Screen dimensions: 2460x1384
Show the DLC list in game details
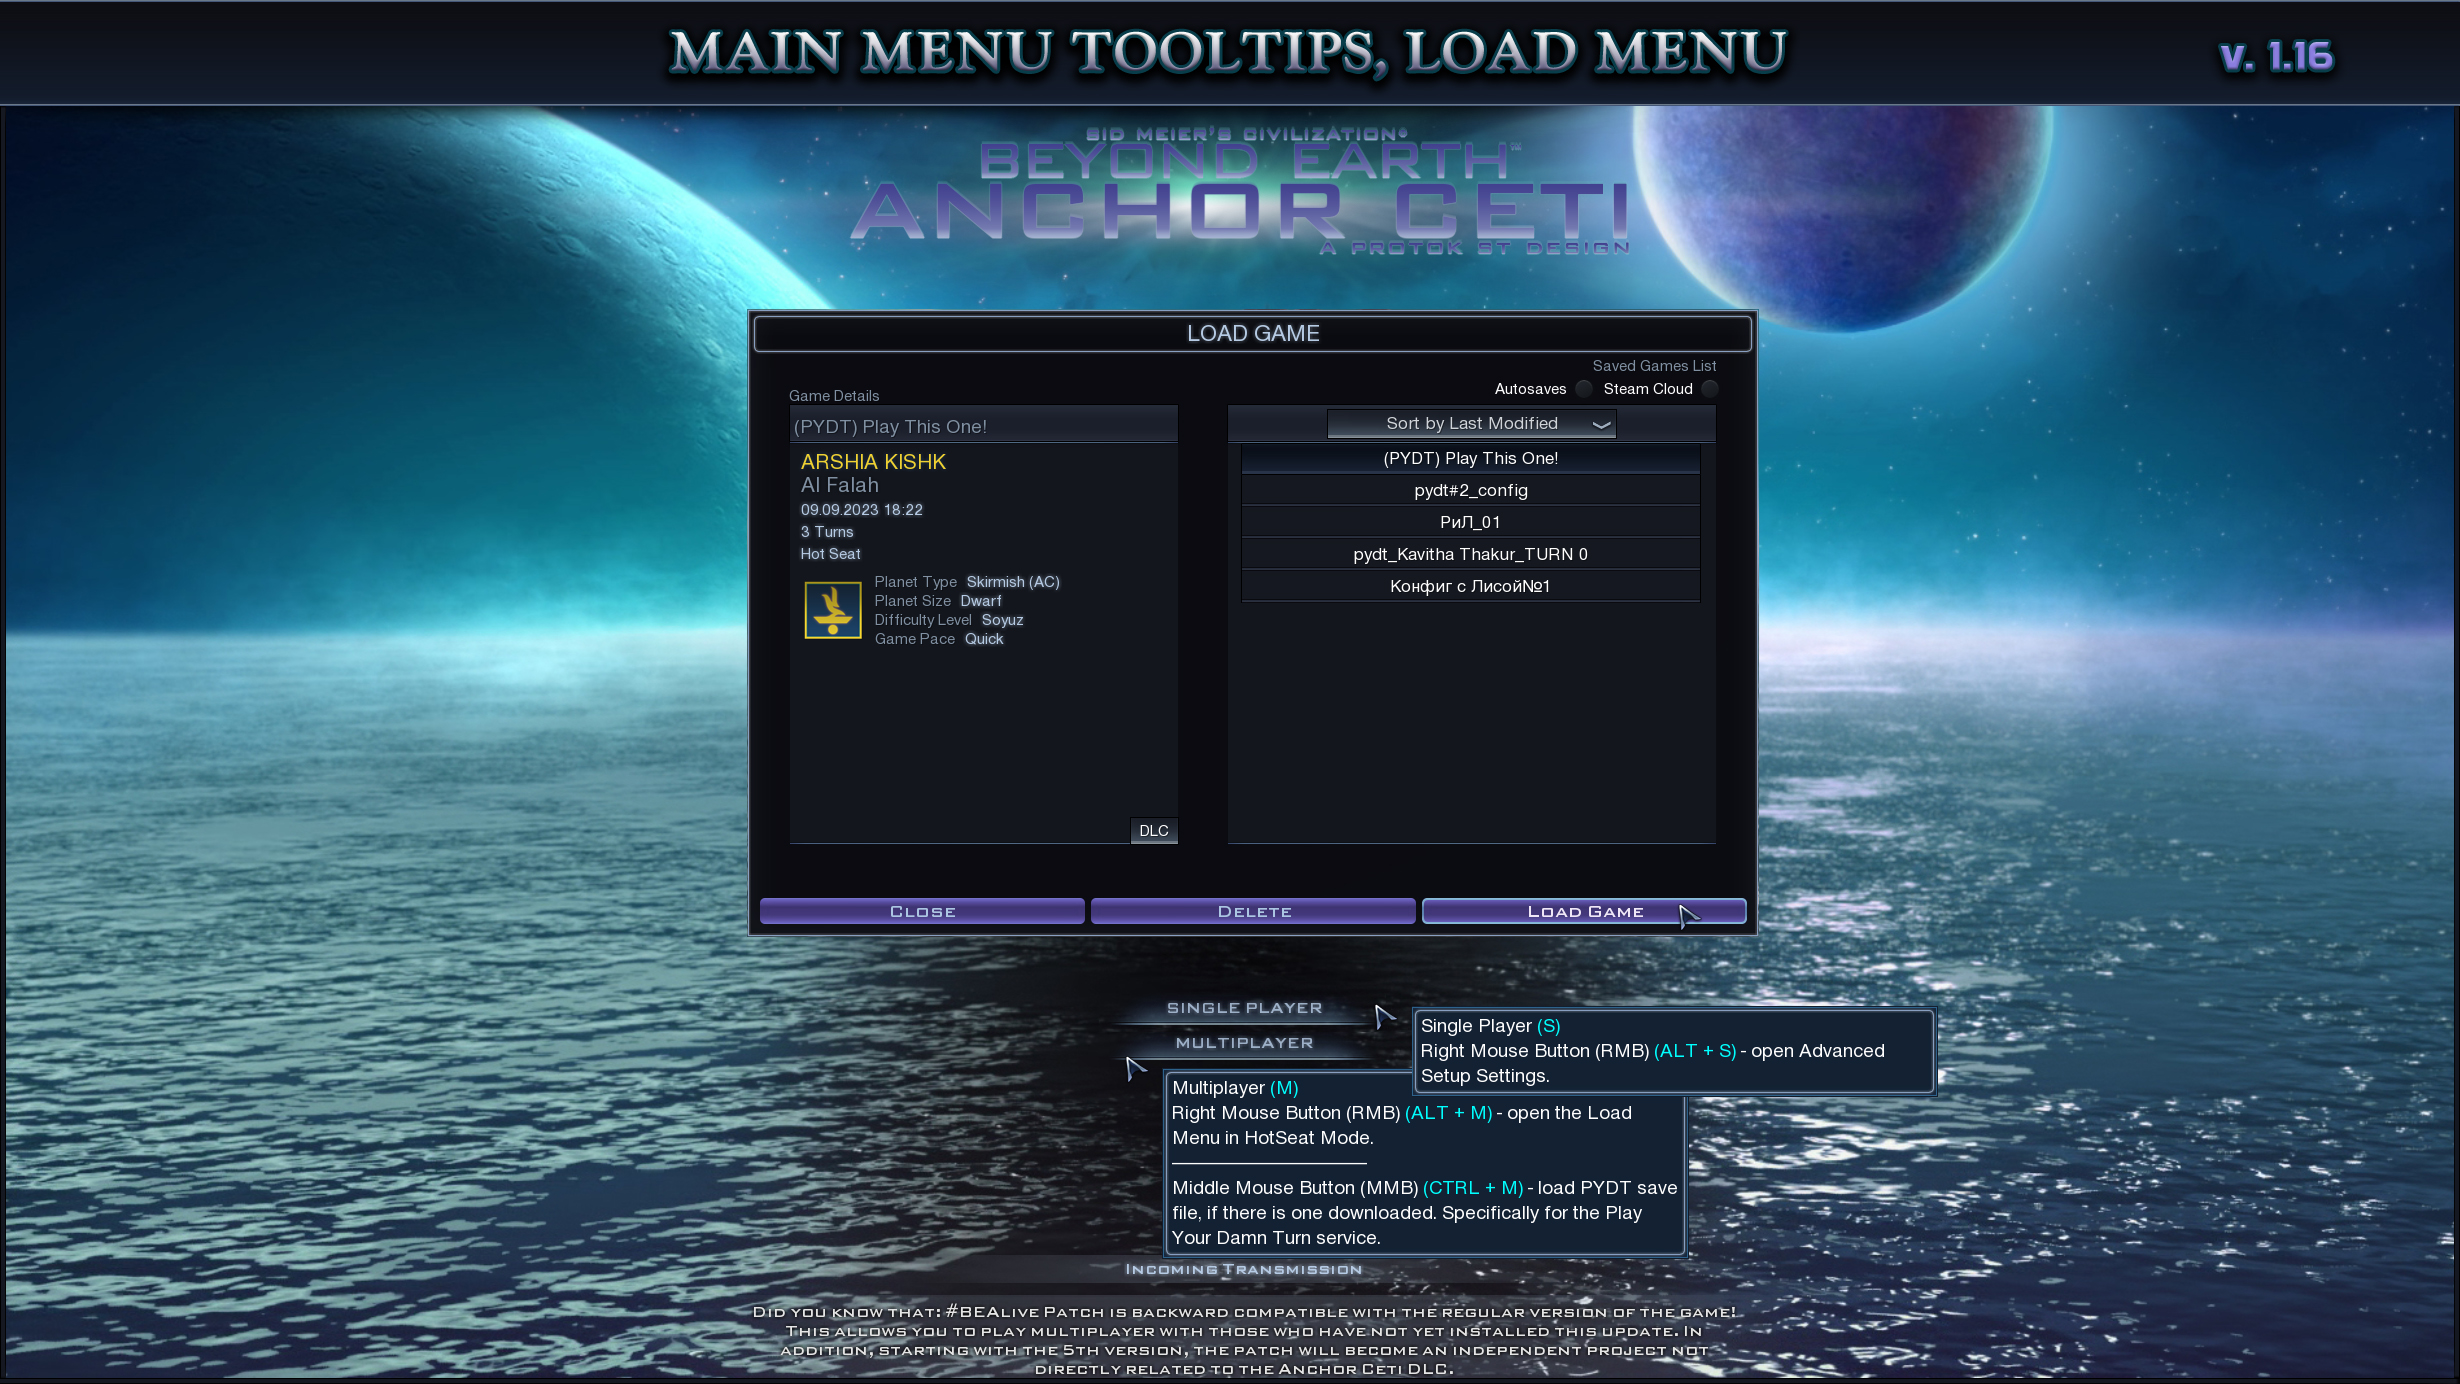pos(1153,831)
